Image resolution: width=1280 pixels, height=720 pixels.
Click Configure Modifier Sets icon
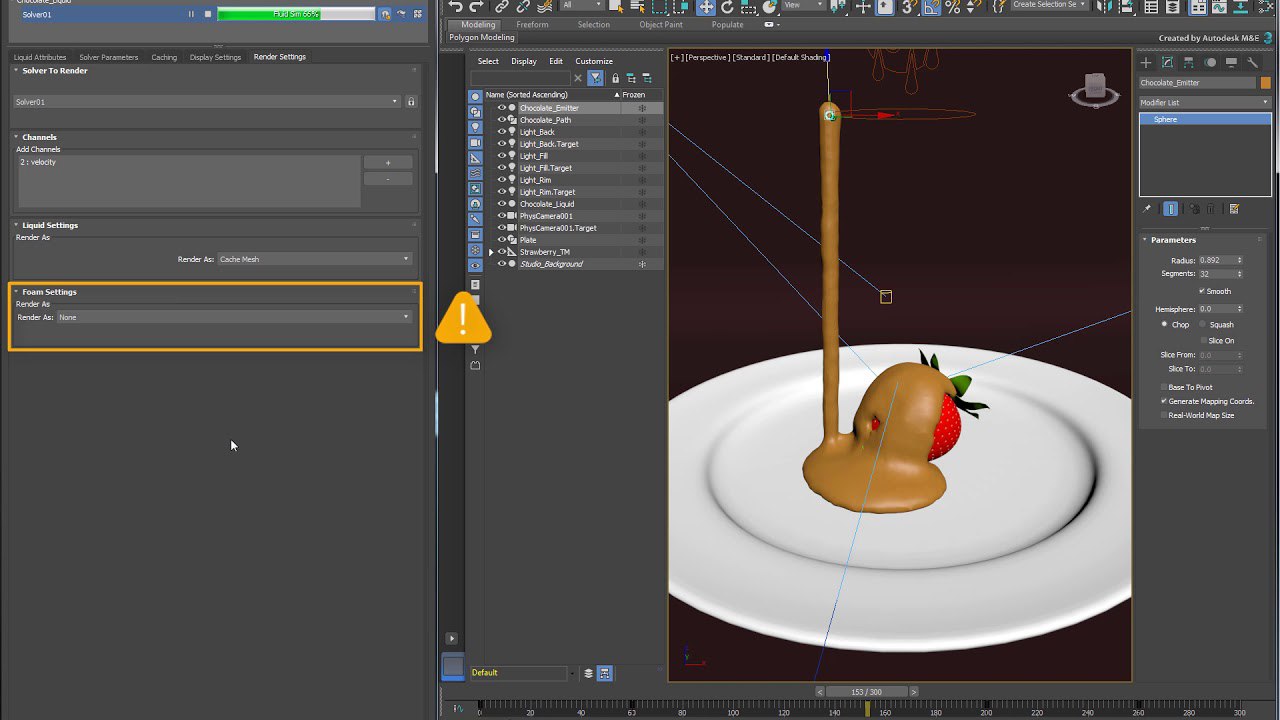point(1234,209)
